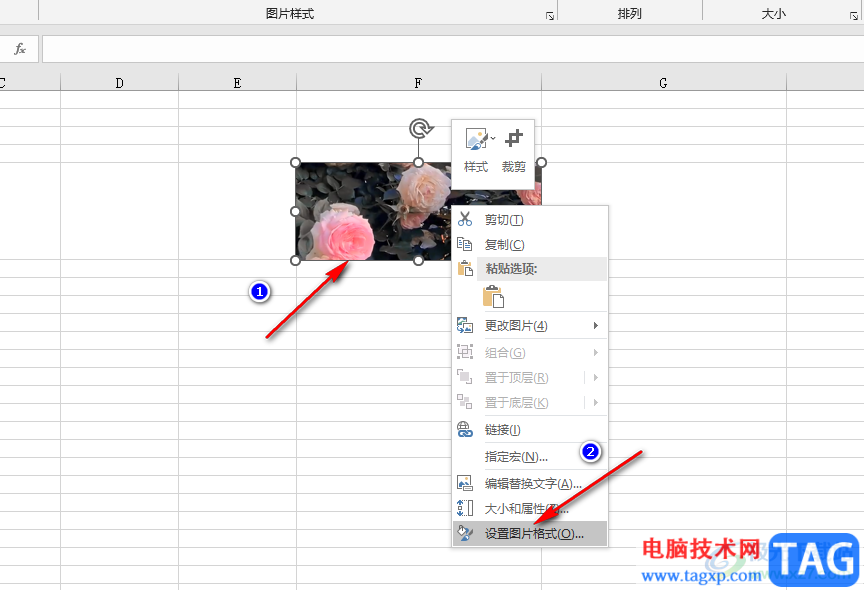Select 指定宏(N)... menu entry

529,457
